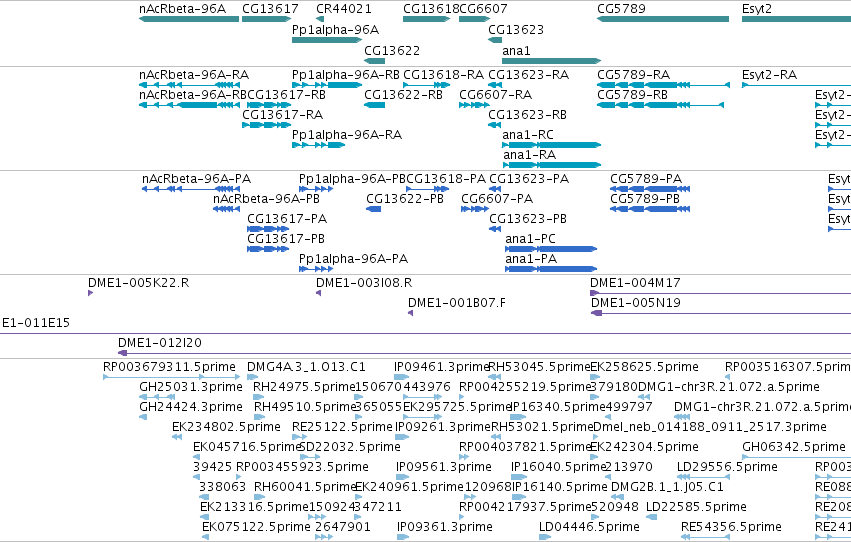851x542 pixels.
Task: Open the ana1-PC protein feature
Action: (551, 249)
